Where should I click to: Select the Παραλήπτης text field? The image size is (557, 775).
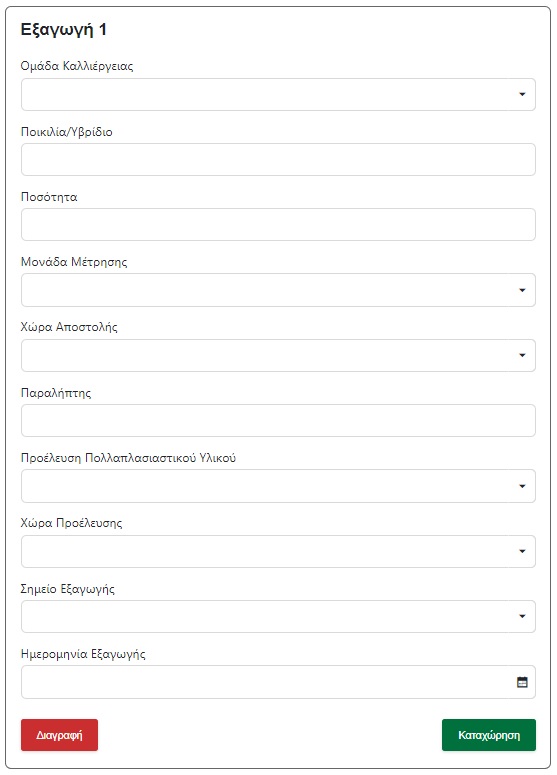[278, 421]
